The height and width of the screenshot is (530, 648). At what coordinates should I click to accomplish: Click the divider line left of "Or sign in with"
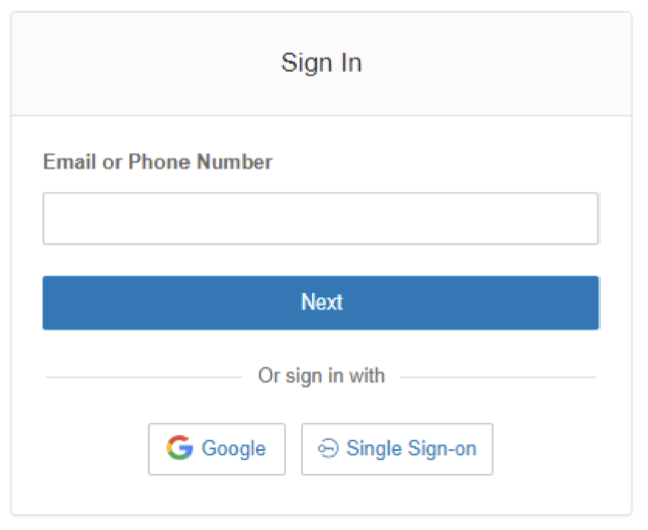(x=144, y=377)
